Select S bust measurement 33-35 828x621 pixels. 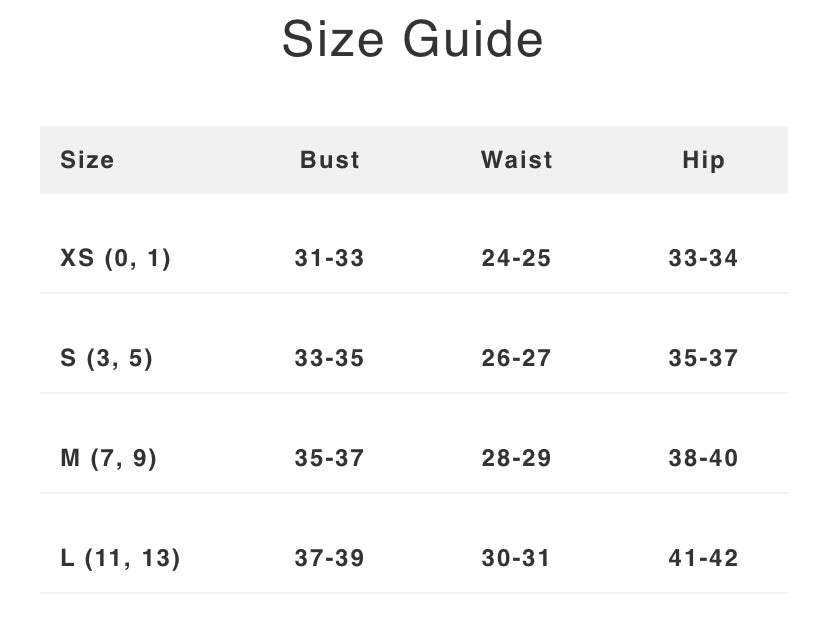(x=330, y=358)
